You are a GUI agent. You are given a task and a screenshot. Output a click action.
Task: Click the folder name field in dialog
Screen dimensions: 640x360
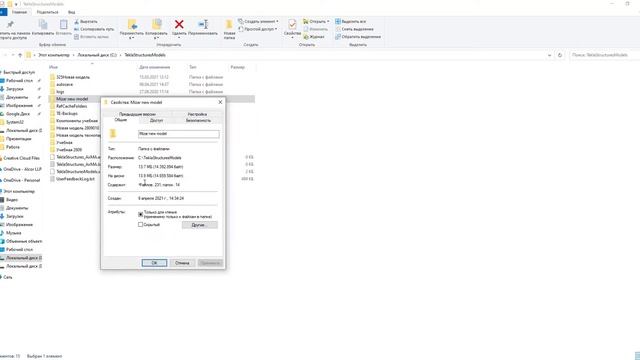(178, 134)
